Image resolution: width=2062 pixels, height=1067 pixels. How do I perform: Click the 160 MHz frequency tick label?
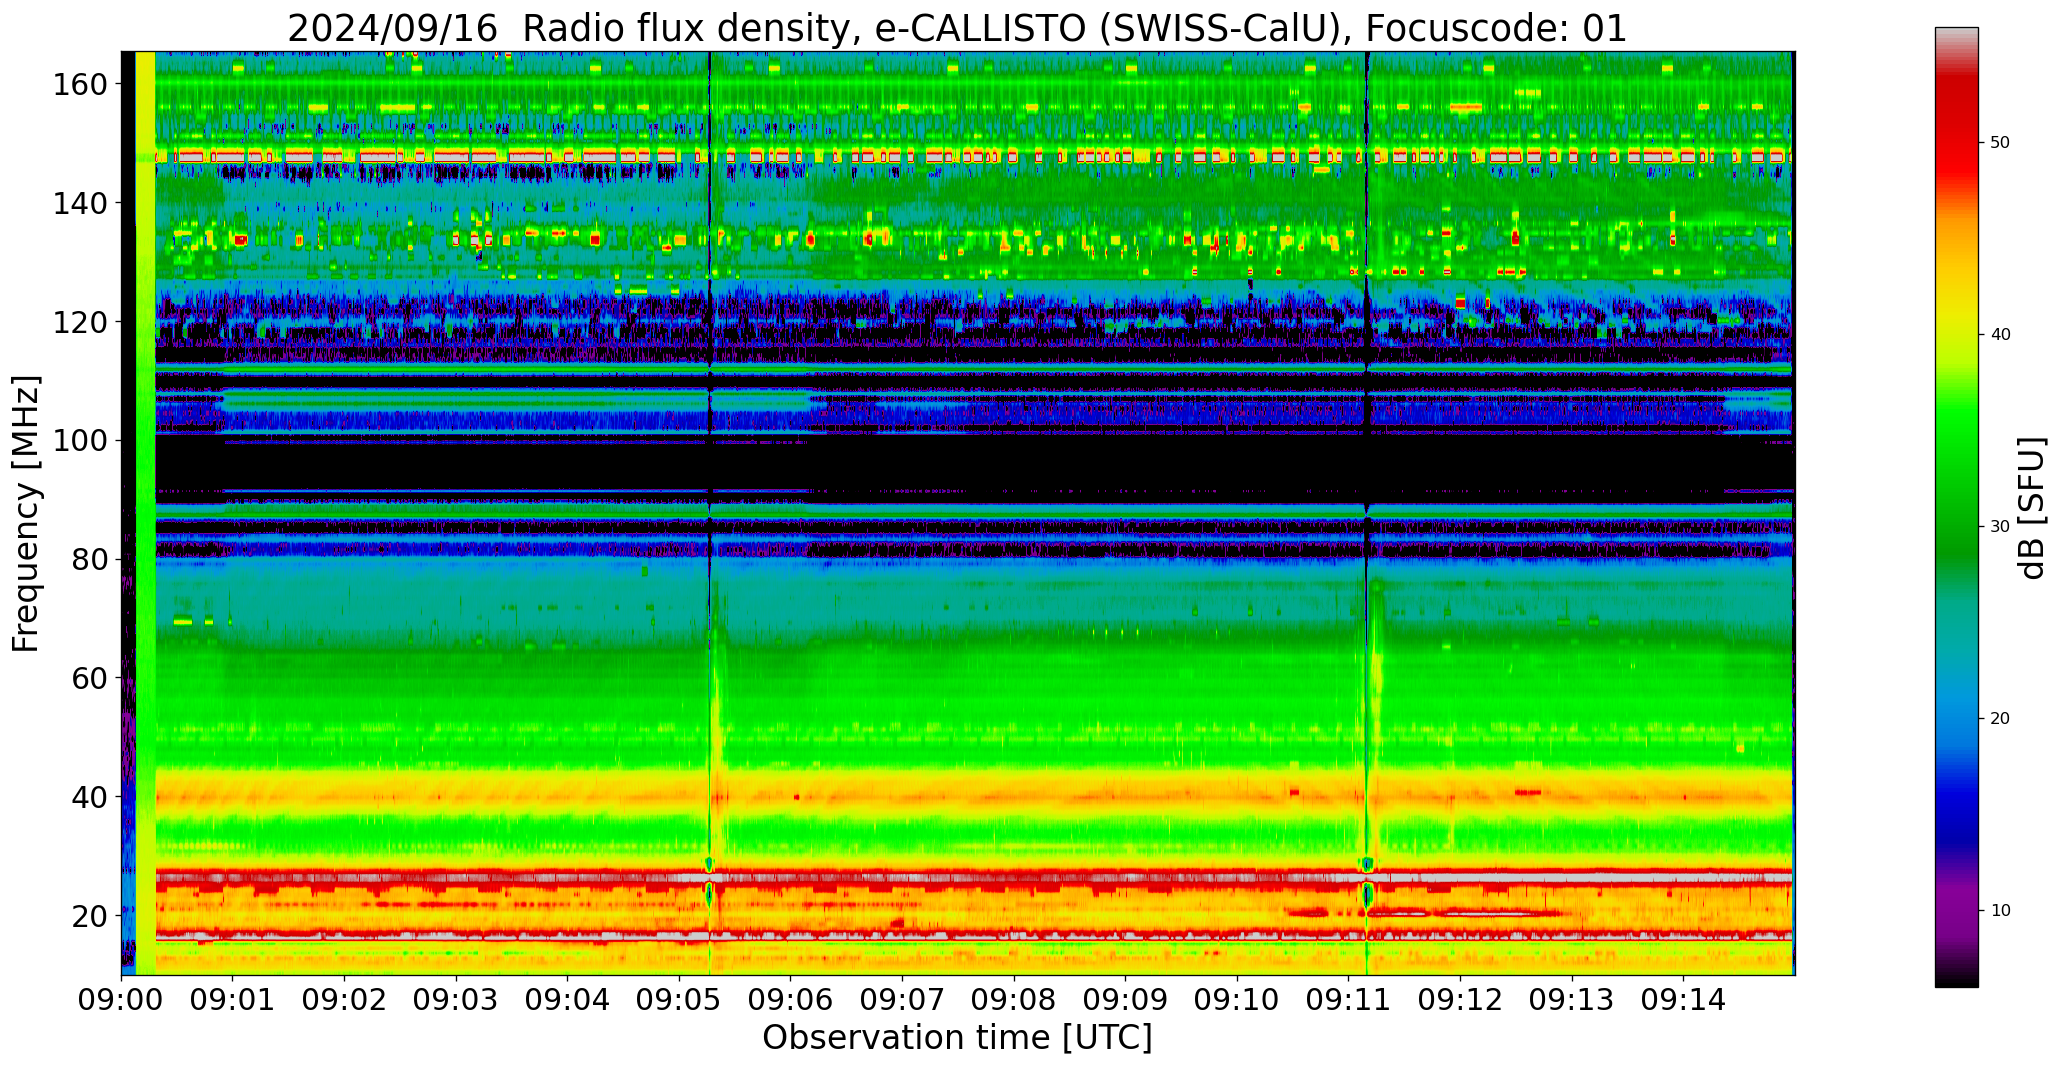pos(80,85)
